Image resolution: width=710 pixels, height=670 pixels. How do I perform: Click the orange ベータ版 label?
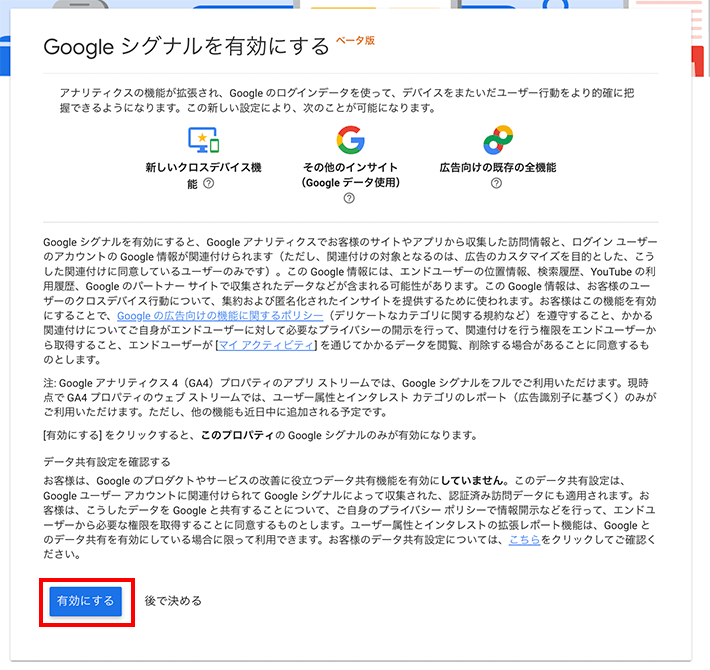[x=355, y=40]
